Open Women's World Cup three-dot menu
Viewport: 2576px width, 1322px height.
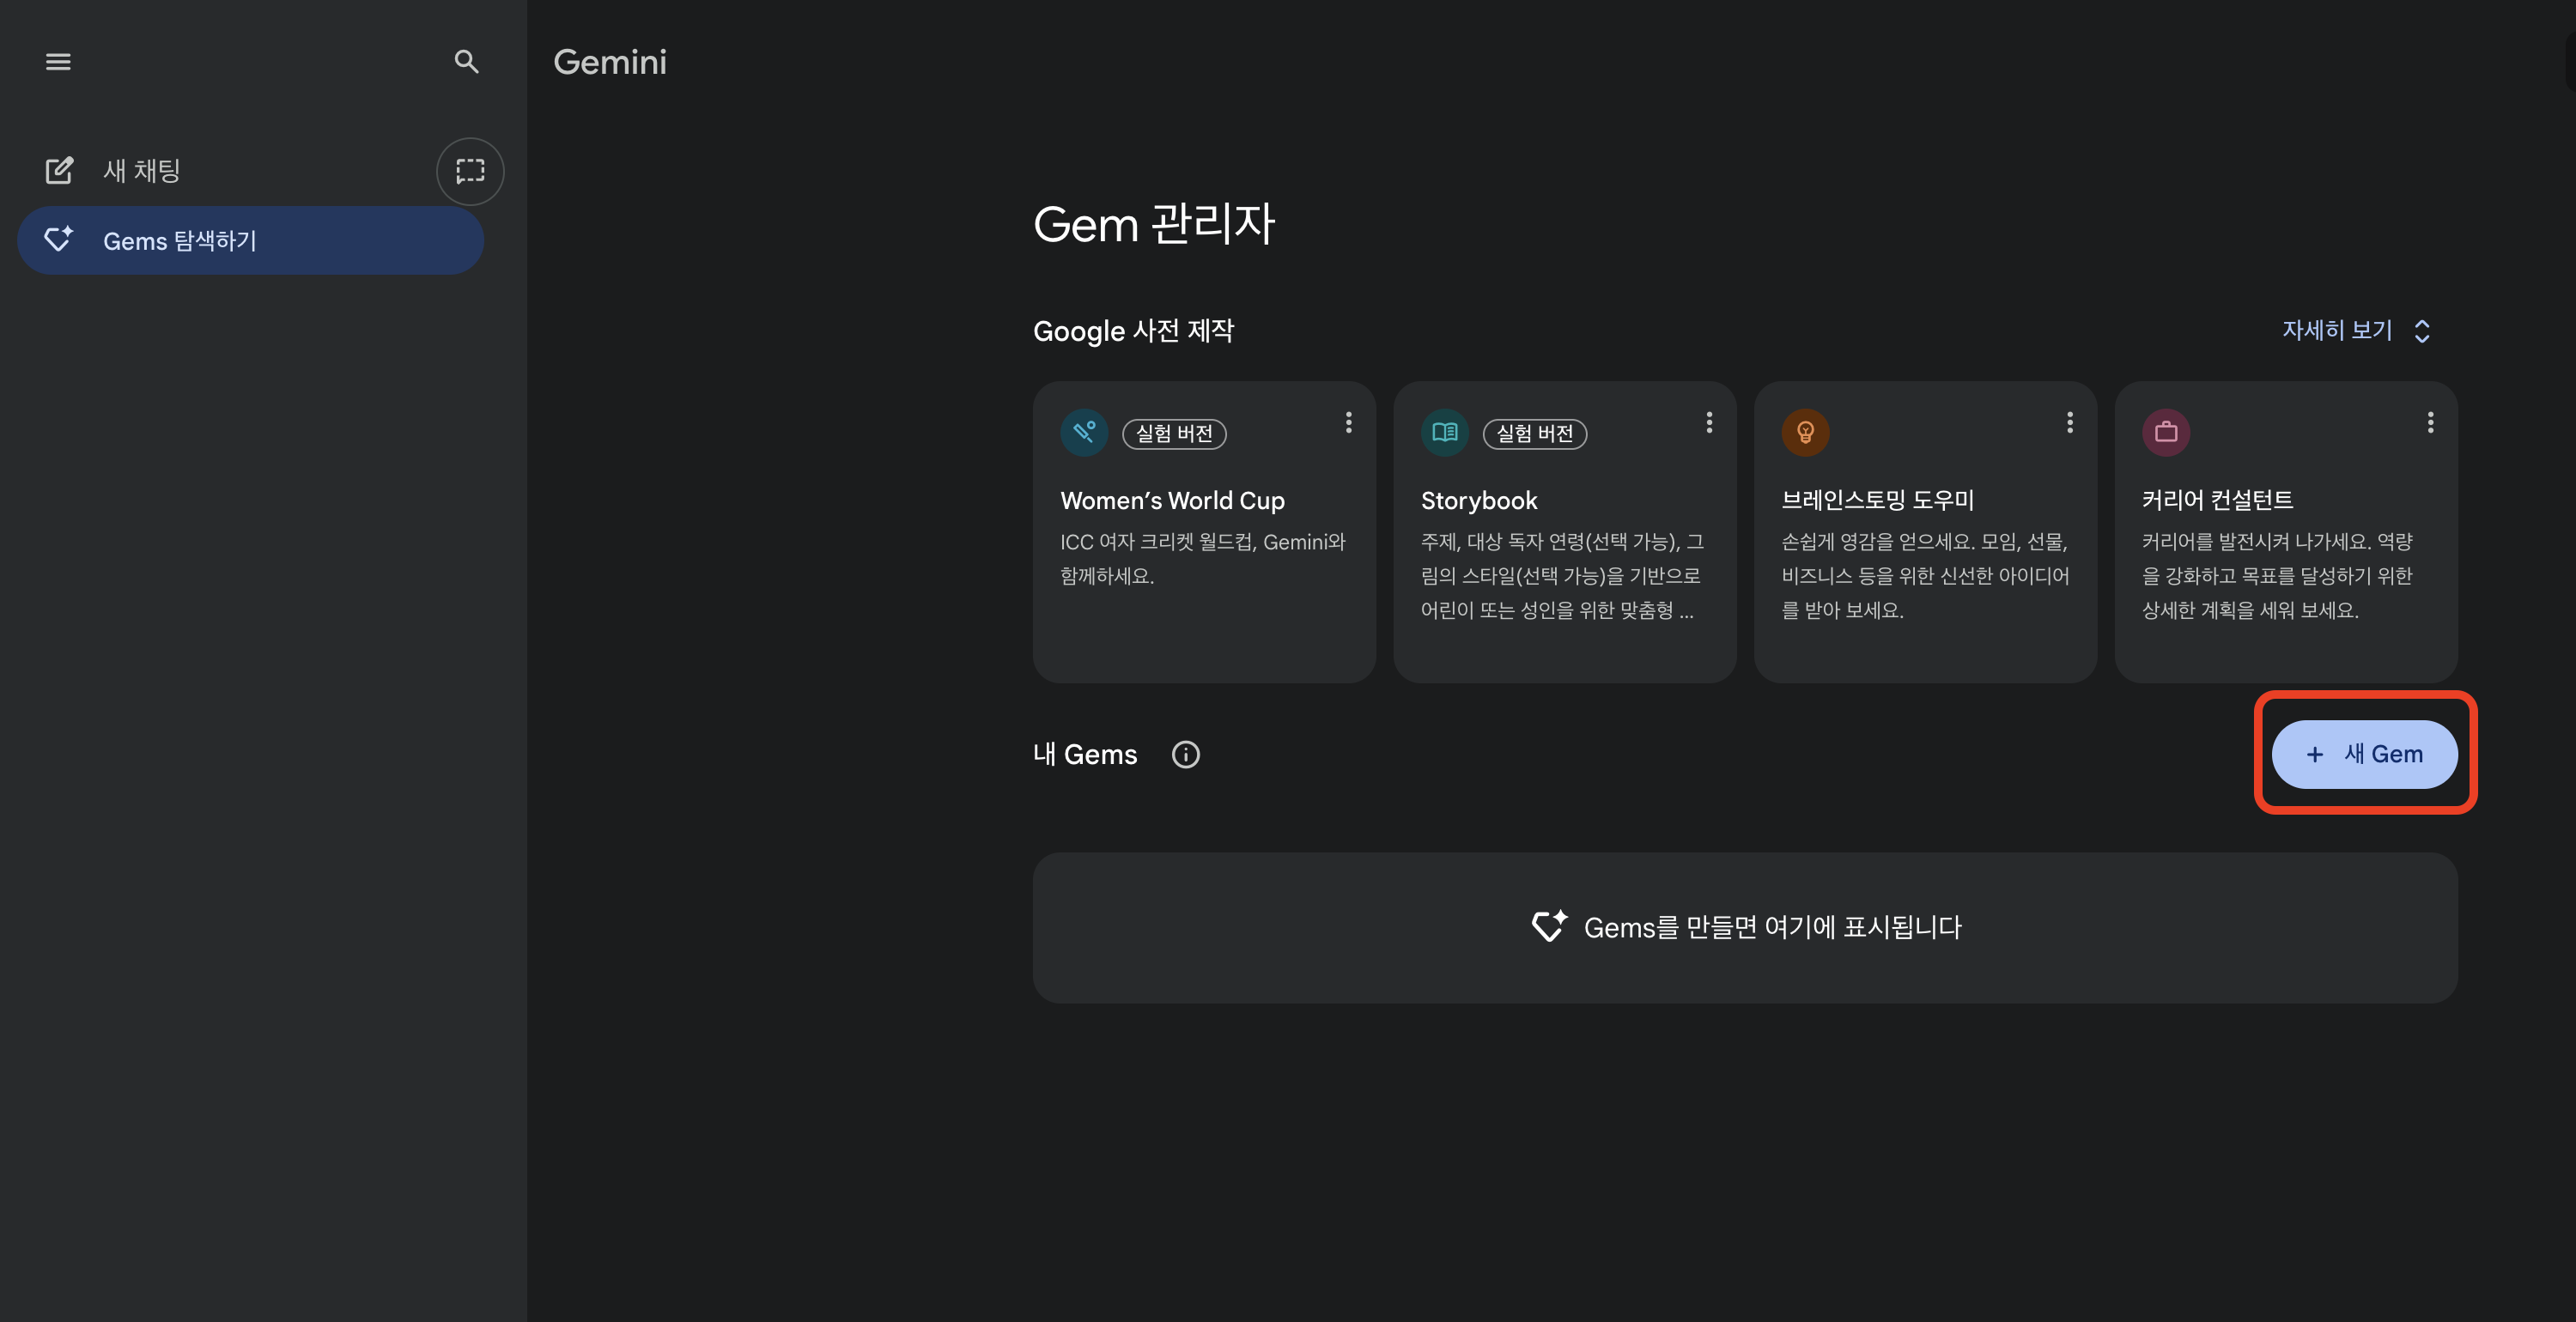pyautogui.click(x=1348, y=422)
